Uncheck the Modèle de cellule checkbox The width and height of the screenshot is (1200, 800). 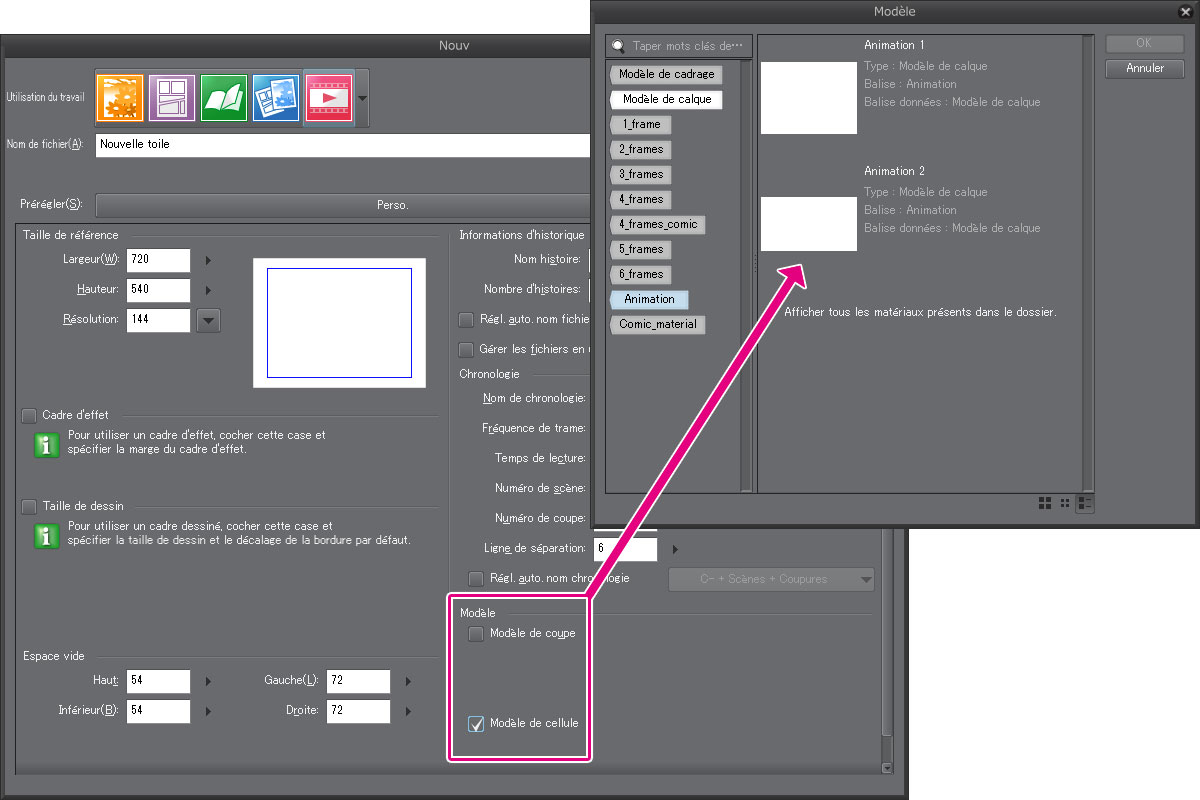[477, 724]
